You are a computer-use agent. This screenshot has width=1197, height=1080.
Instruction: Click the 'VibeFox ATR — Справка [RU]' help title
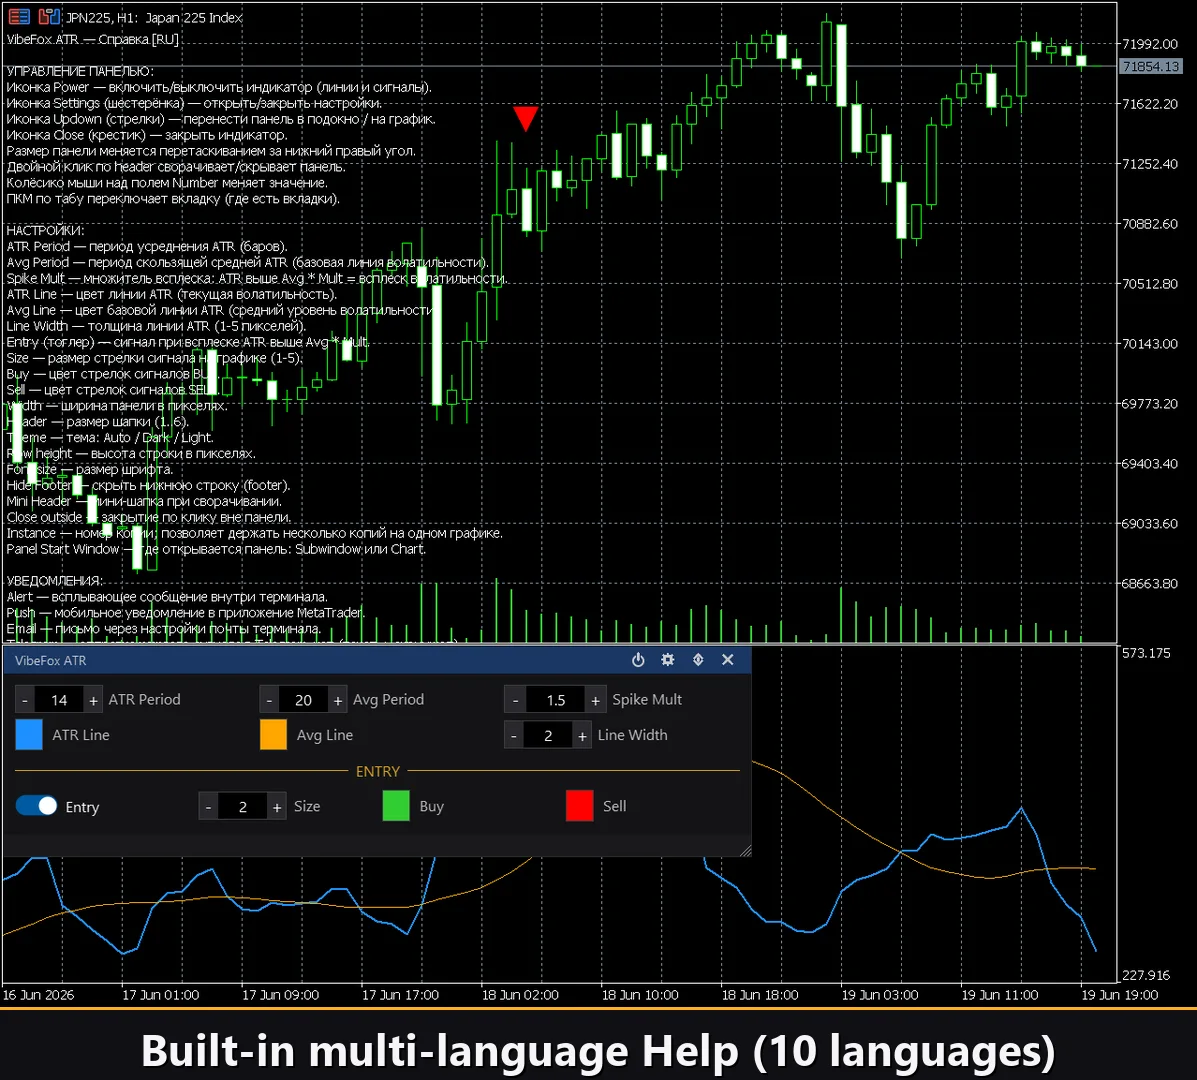tap(92, 39)
